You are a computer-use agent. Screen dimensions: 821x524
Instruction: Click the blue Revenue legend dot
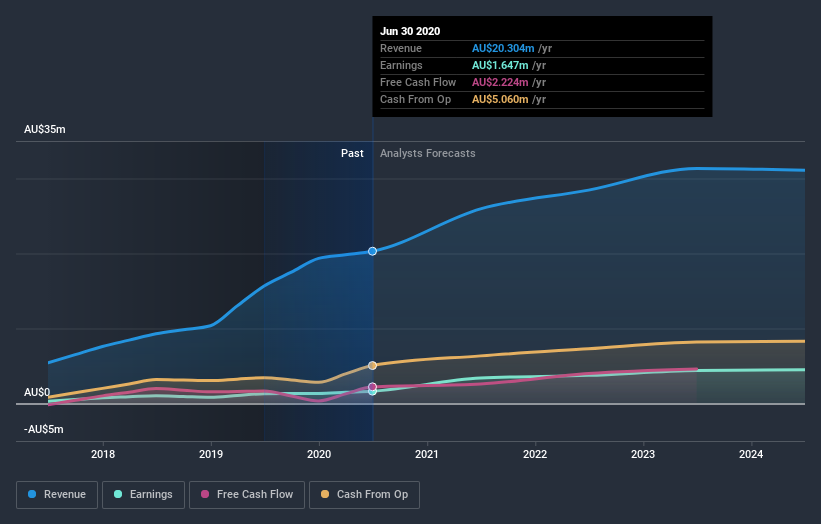[32, 494]
